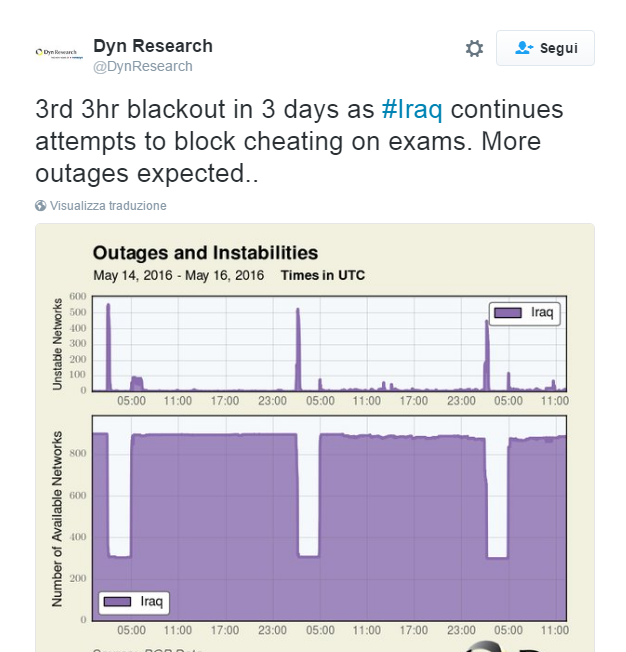The image size is (626, 652).
Task: Click the first tall spike in Unstable Networks chart
Action: pyautogui.click(x=108, y=345)
